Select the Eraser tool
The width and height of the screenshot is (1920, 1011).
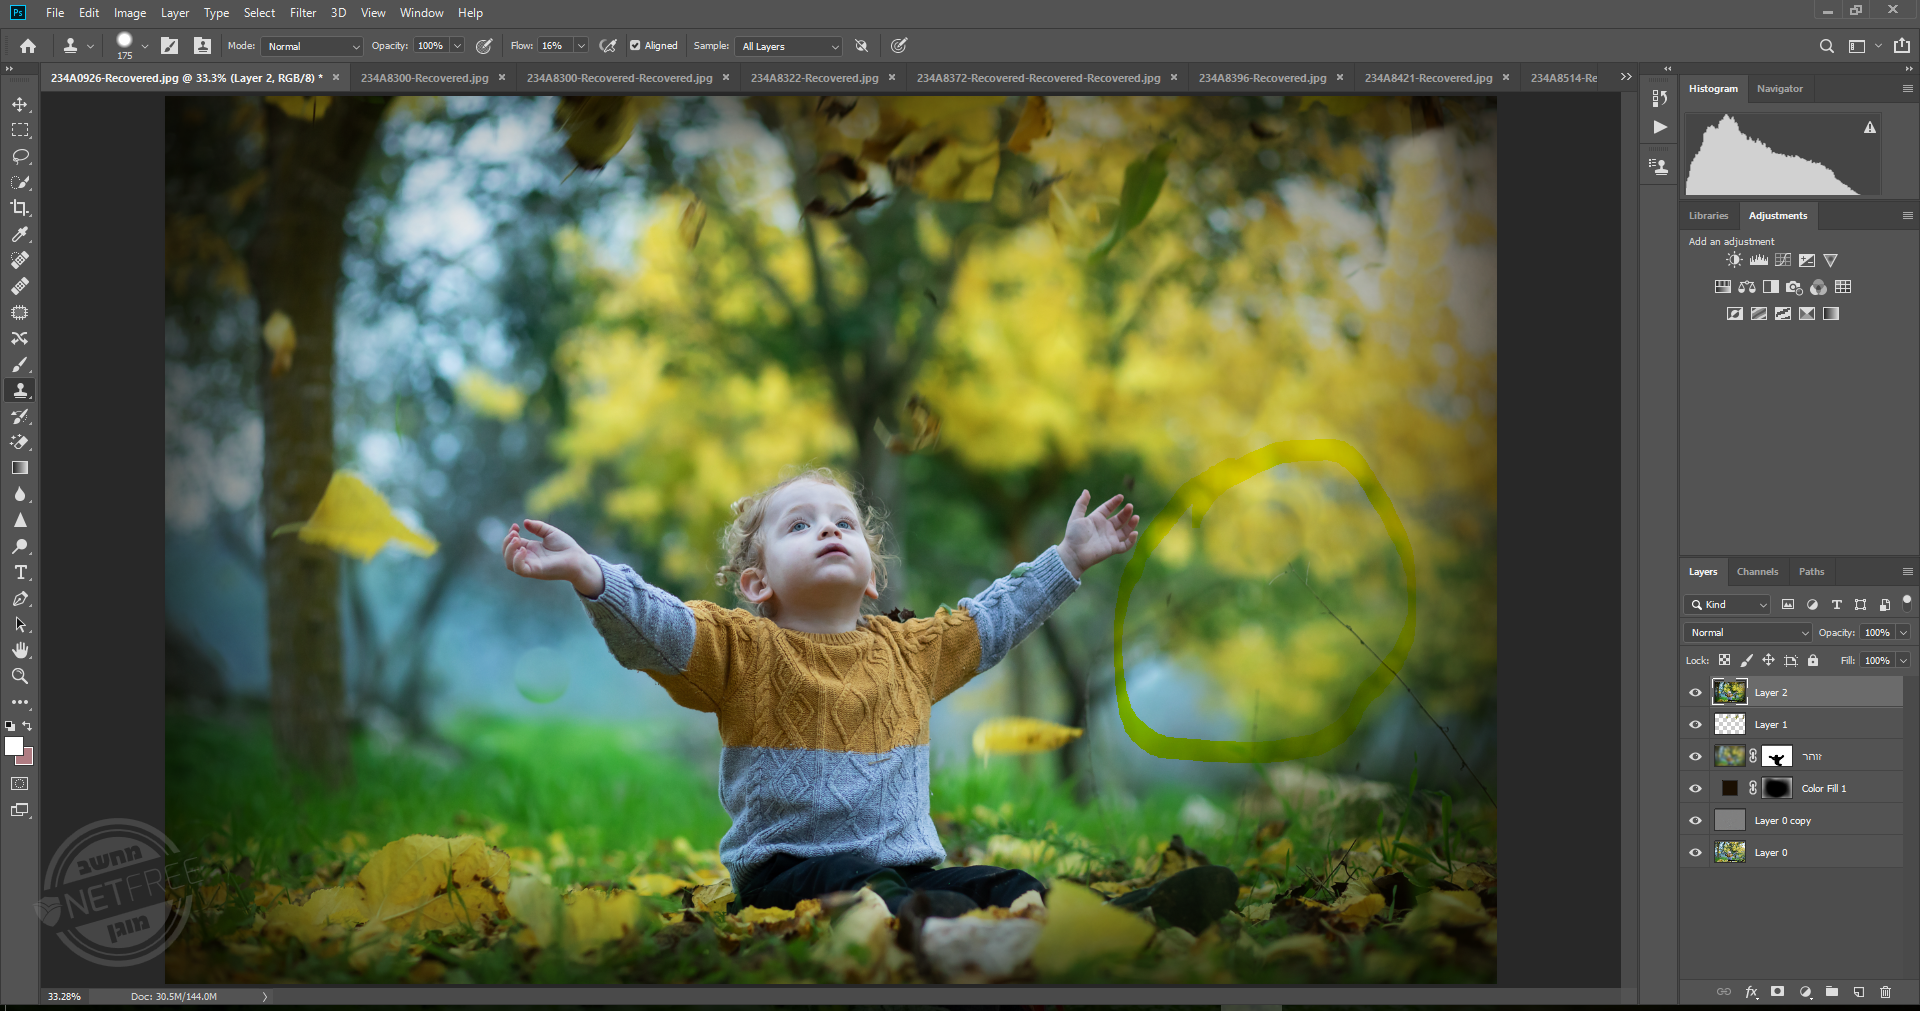coord(20,442)
